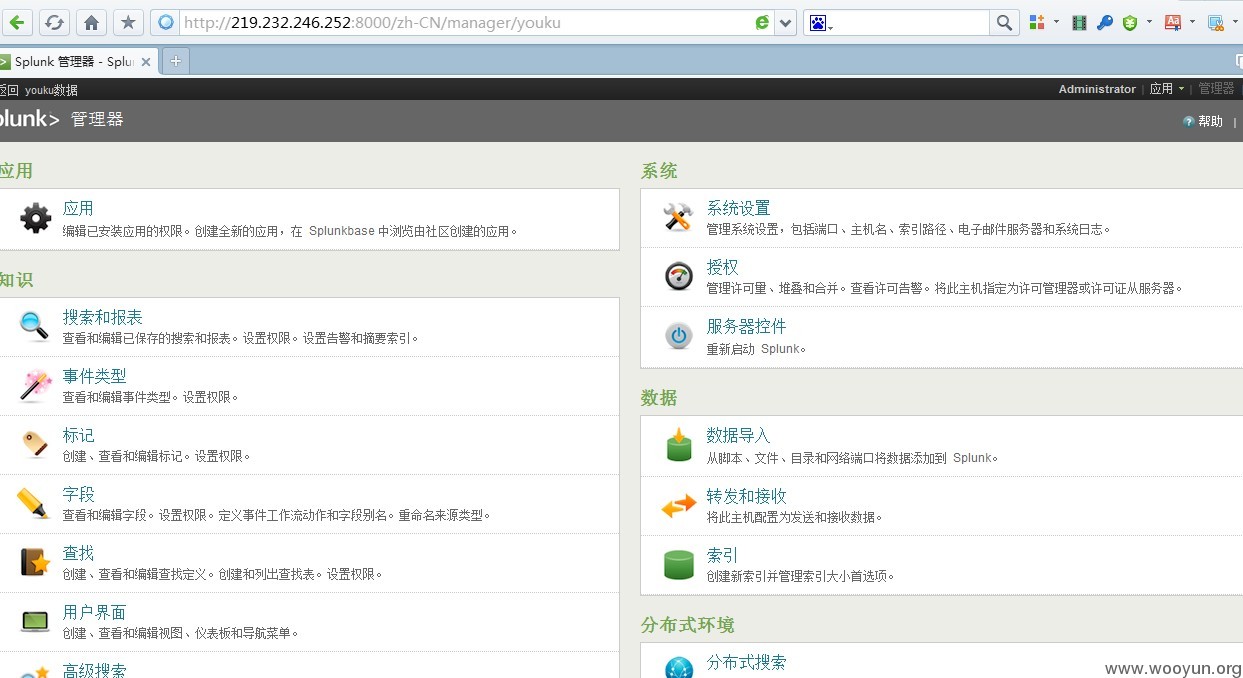The image size is (1243, 678).
Task: Click the black gear 应用 icon
Action: pyautogui.click(x=35, y=218)
